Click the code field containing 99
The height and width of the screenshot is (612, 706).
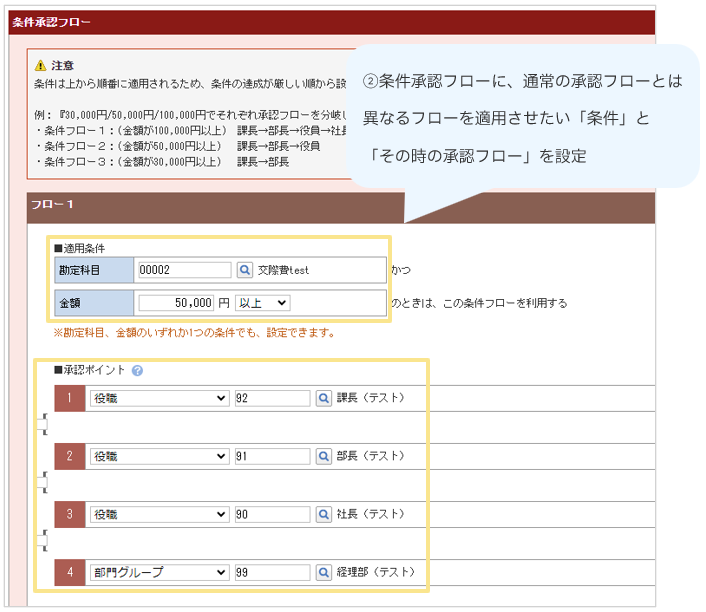[272, 573]
